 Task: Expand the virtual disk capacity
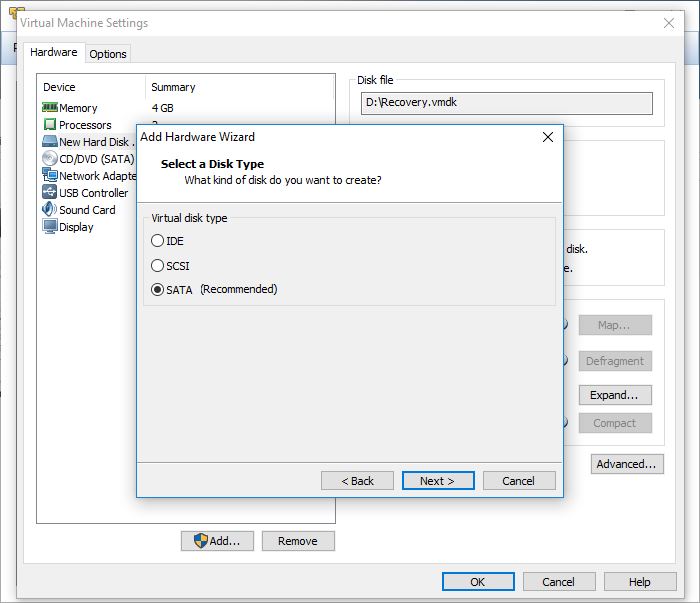[x=615, y=395]
